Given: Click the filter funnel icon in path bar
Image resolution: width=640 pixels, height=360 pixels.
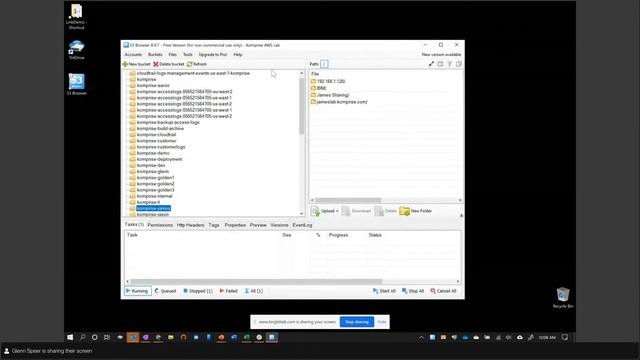Looking at the screenshot, I should pyautogui.click(x=449, y=64).
